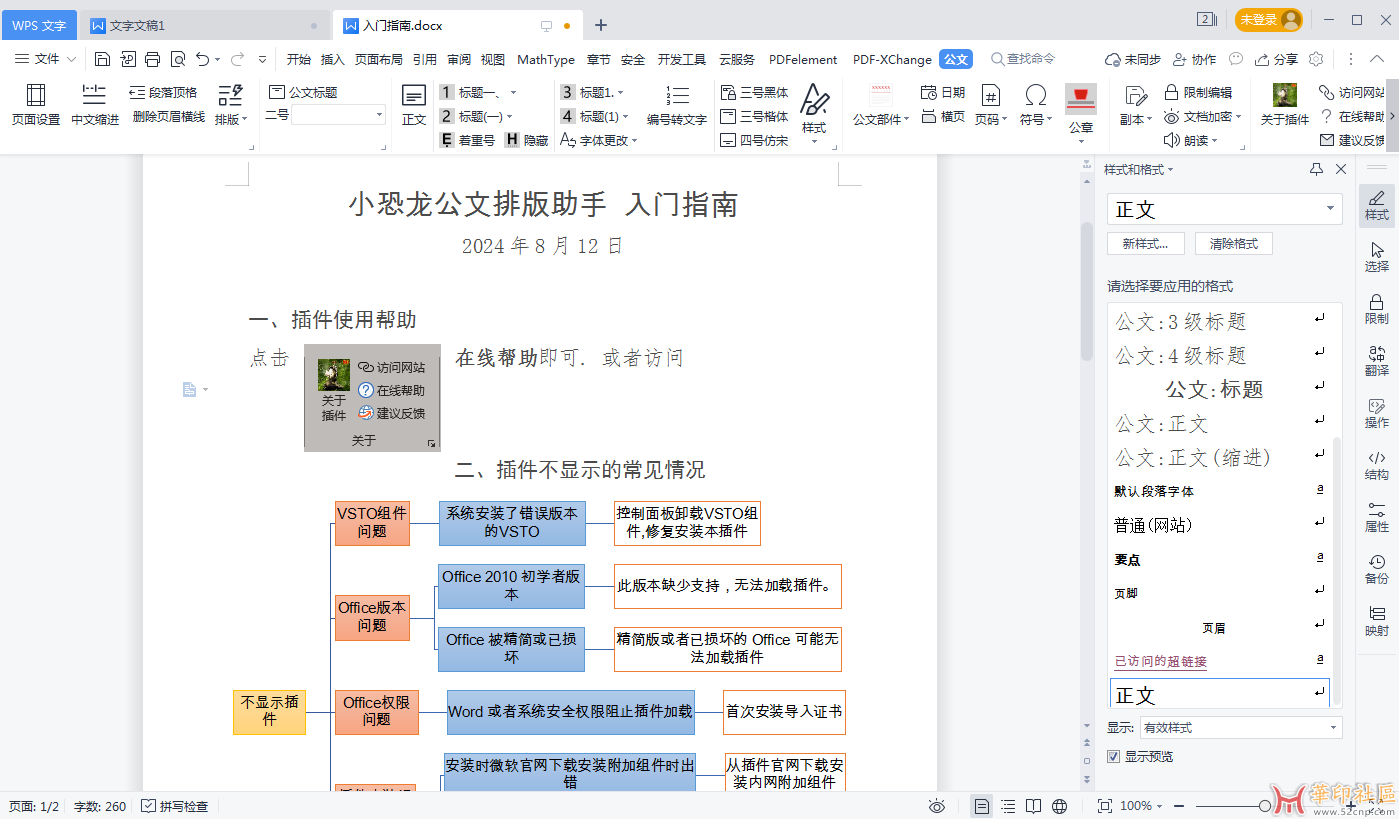Open the 备份 sidebar tool
The height and width of the screenshot is (819, 1399).
1377,568
